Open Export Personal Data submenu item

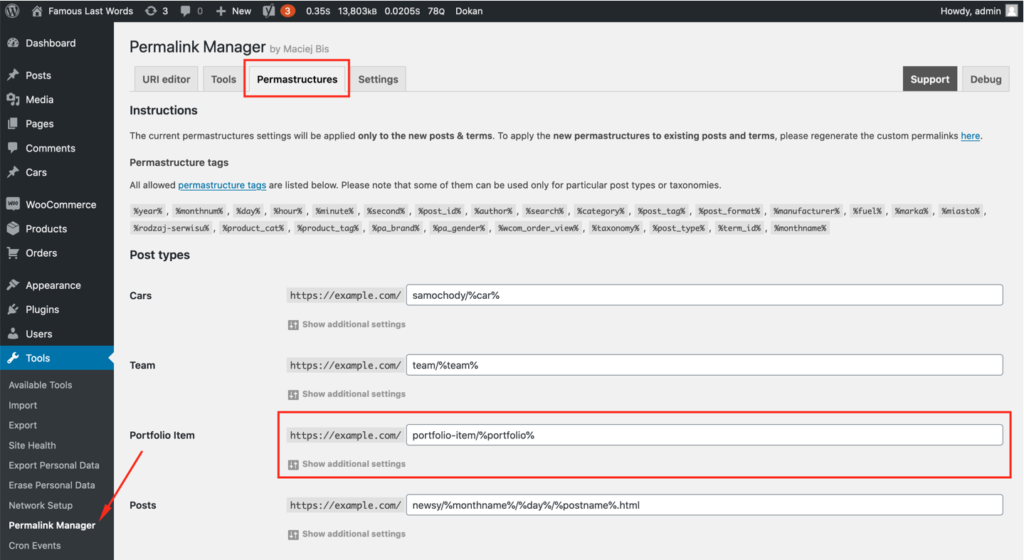[54, 465]
